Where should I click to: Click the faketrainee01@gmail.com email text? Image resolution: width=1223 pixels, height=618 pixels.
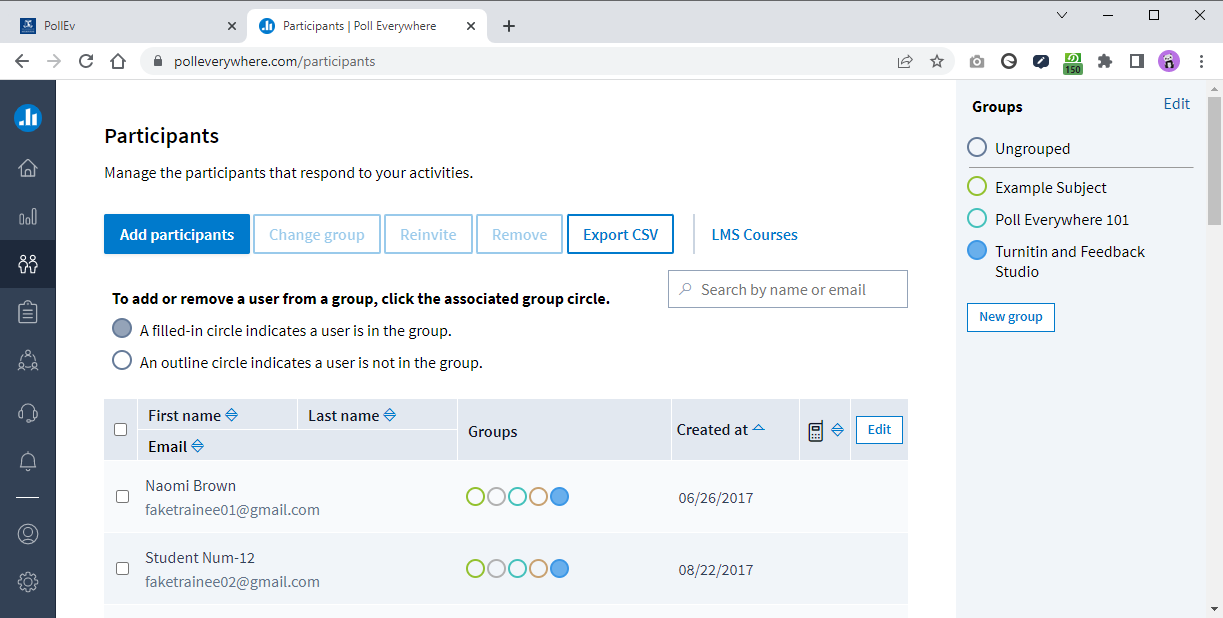(x=232, y=510)
